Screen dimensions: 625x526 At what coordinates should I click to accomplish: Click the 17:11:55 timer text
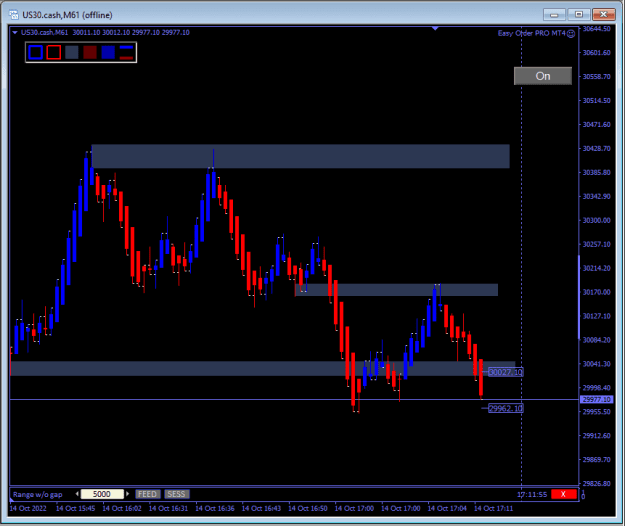[532, 495]
